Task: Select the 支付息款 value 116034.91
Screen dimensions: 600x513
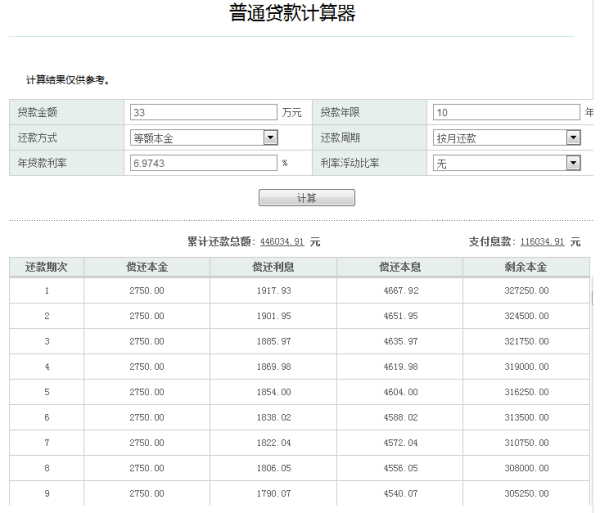Action: click(x=542, y=242)
